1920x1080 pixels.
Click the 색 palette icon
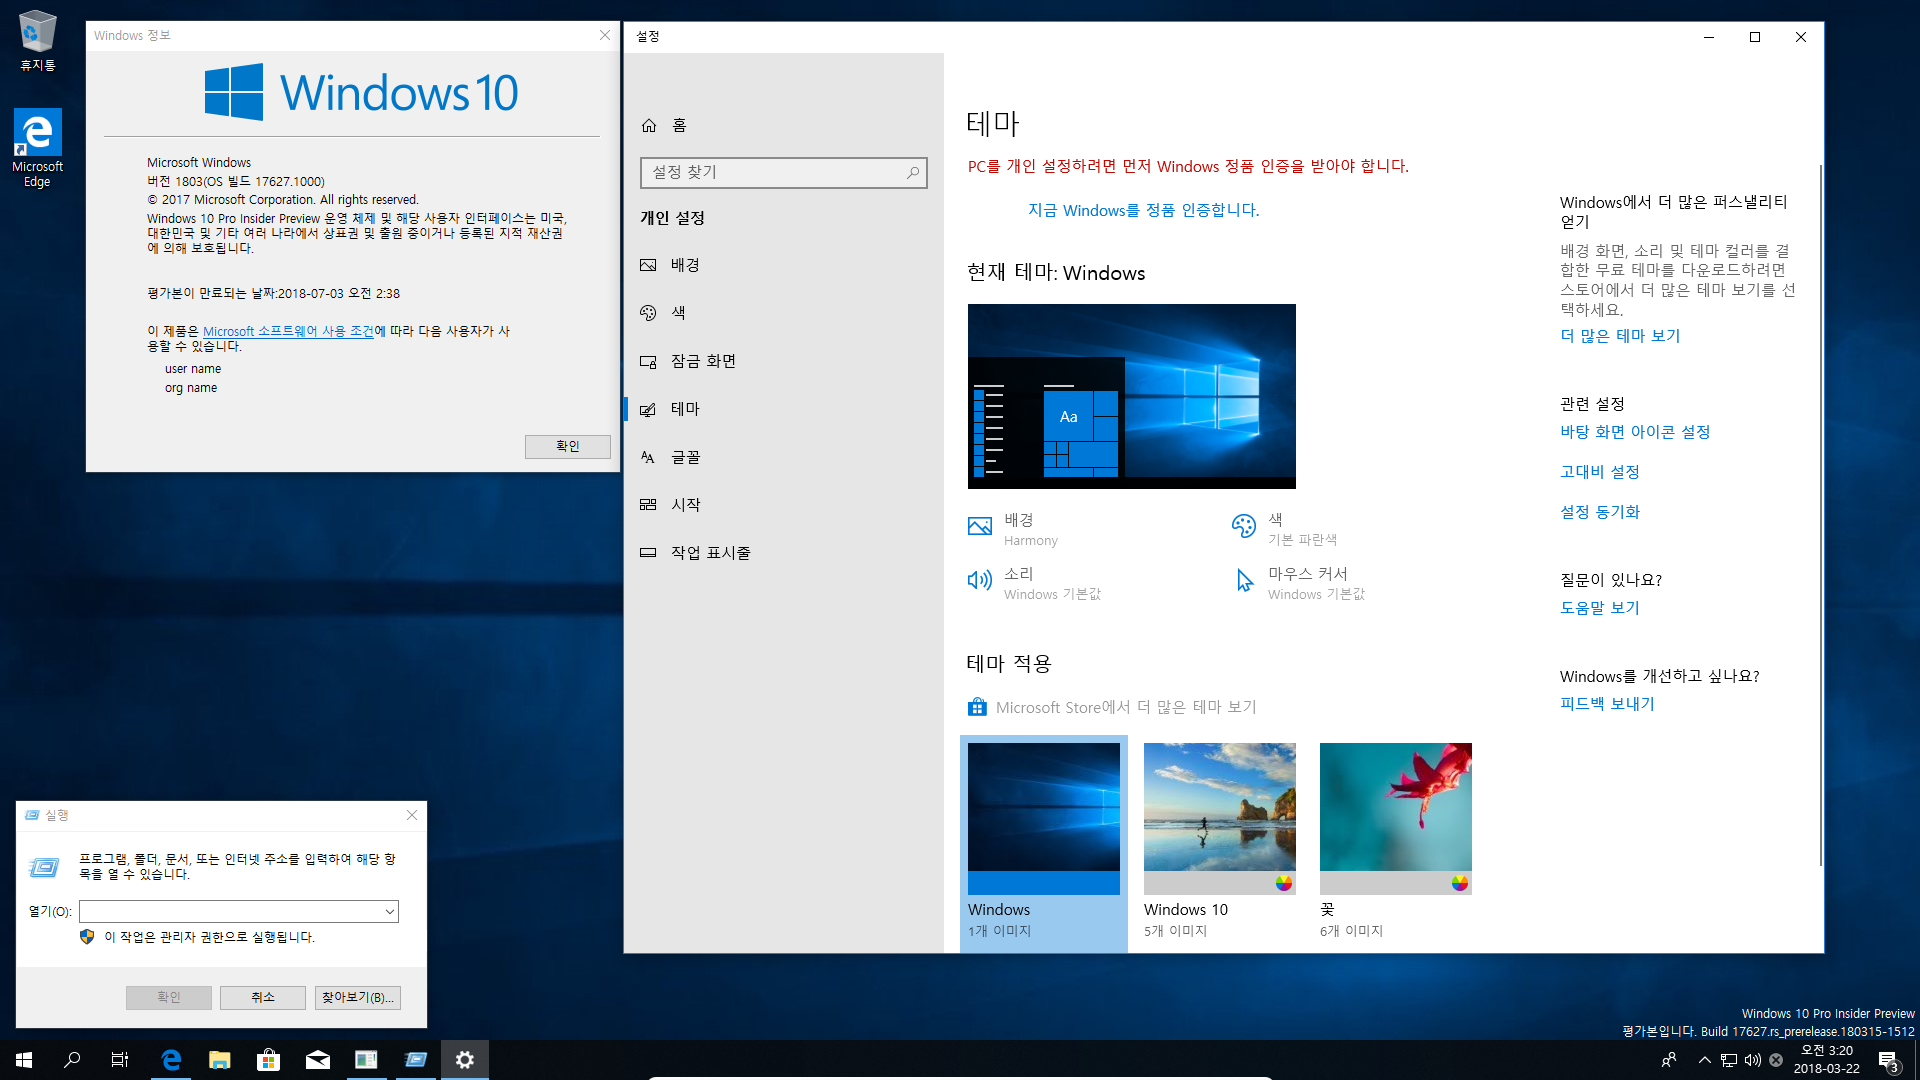(1244, 526)
